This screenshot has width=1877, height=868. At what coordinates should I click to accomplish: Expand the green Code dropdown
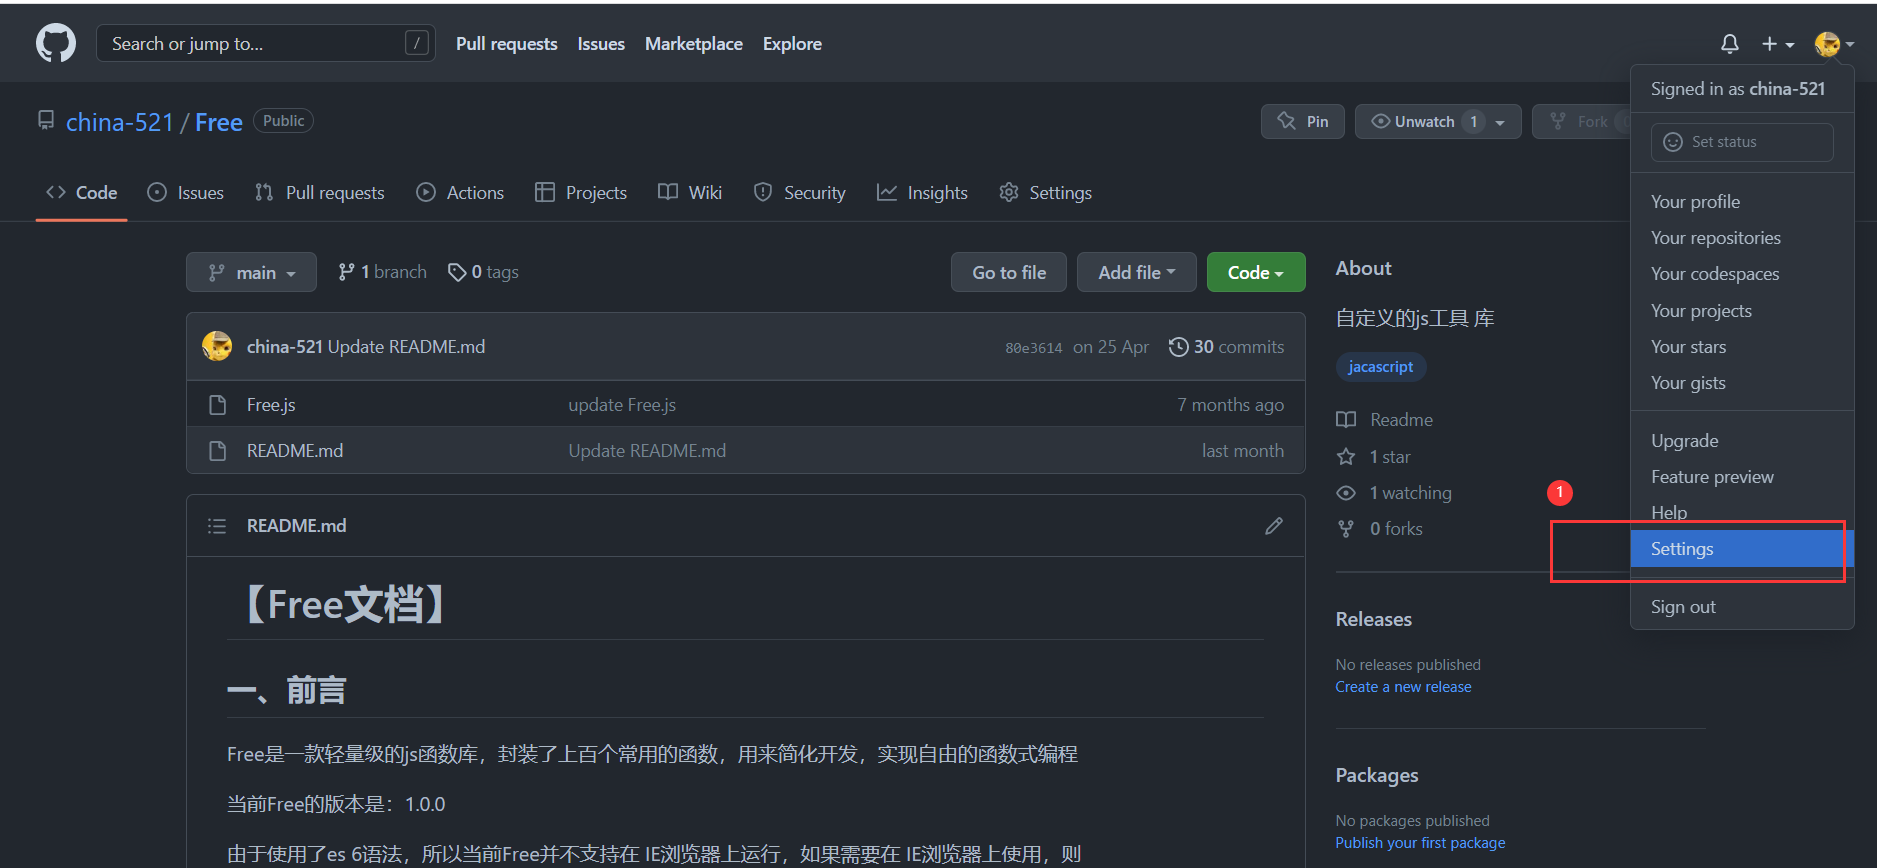[1256, 272]
